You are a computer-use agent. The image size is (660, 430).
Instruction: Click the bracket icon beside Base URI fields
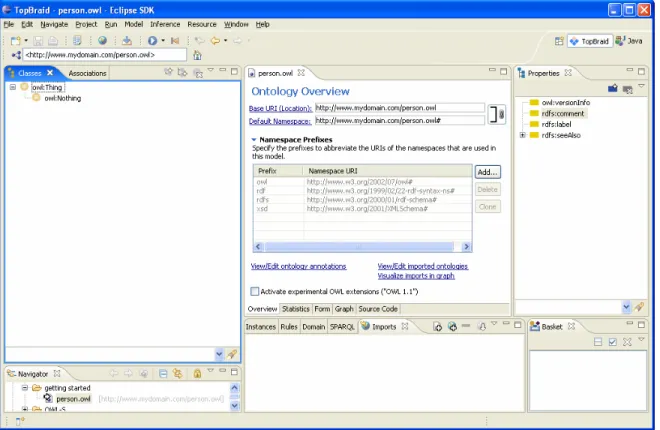496,114
